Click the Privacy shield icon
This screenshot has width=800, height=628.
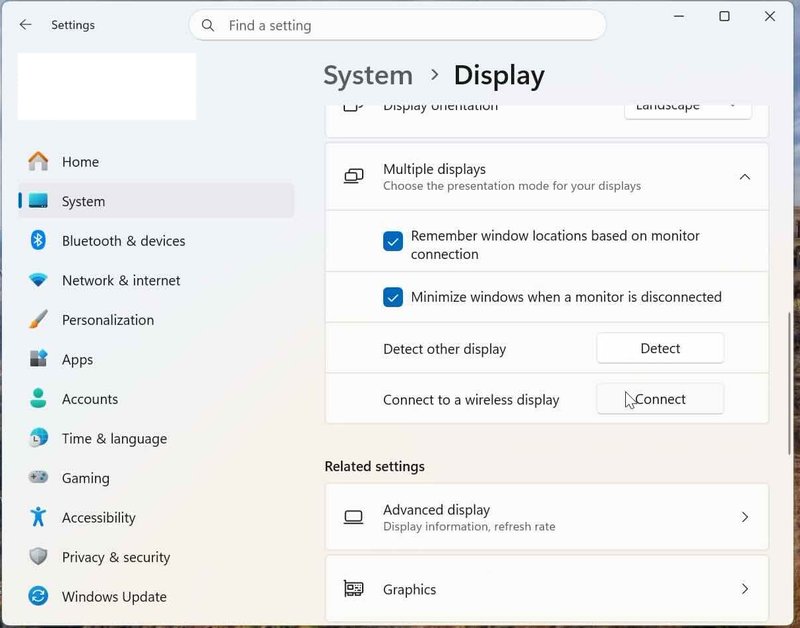(x=38, y=557)
